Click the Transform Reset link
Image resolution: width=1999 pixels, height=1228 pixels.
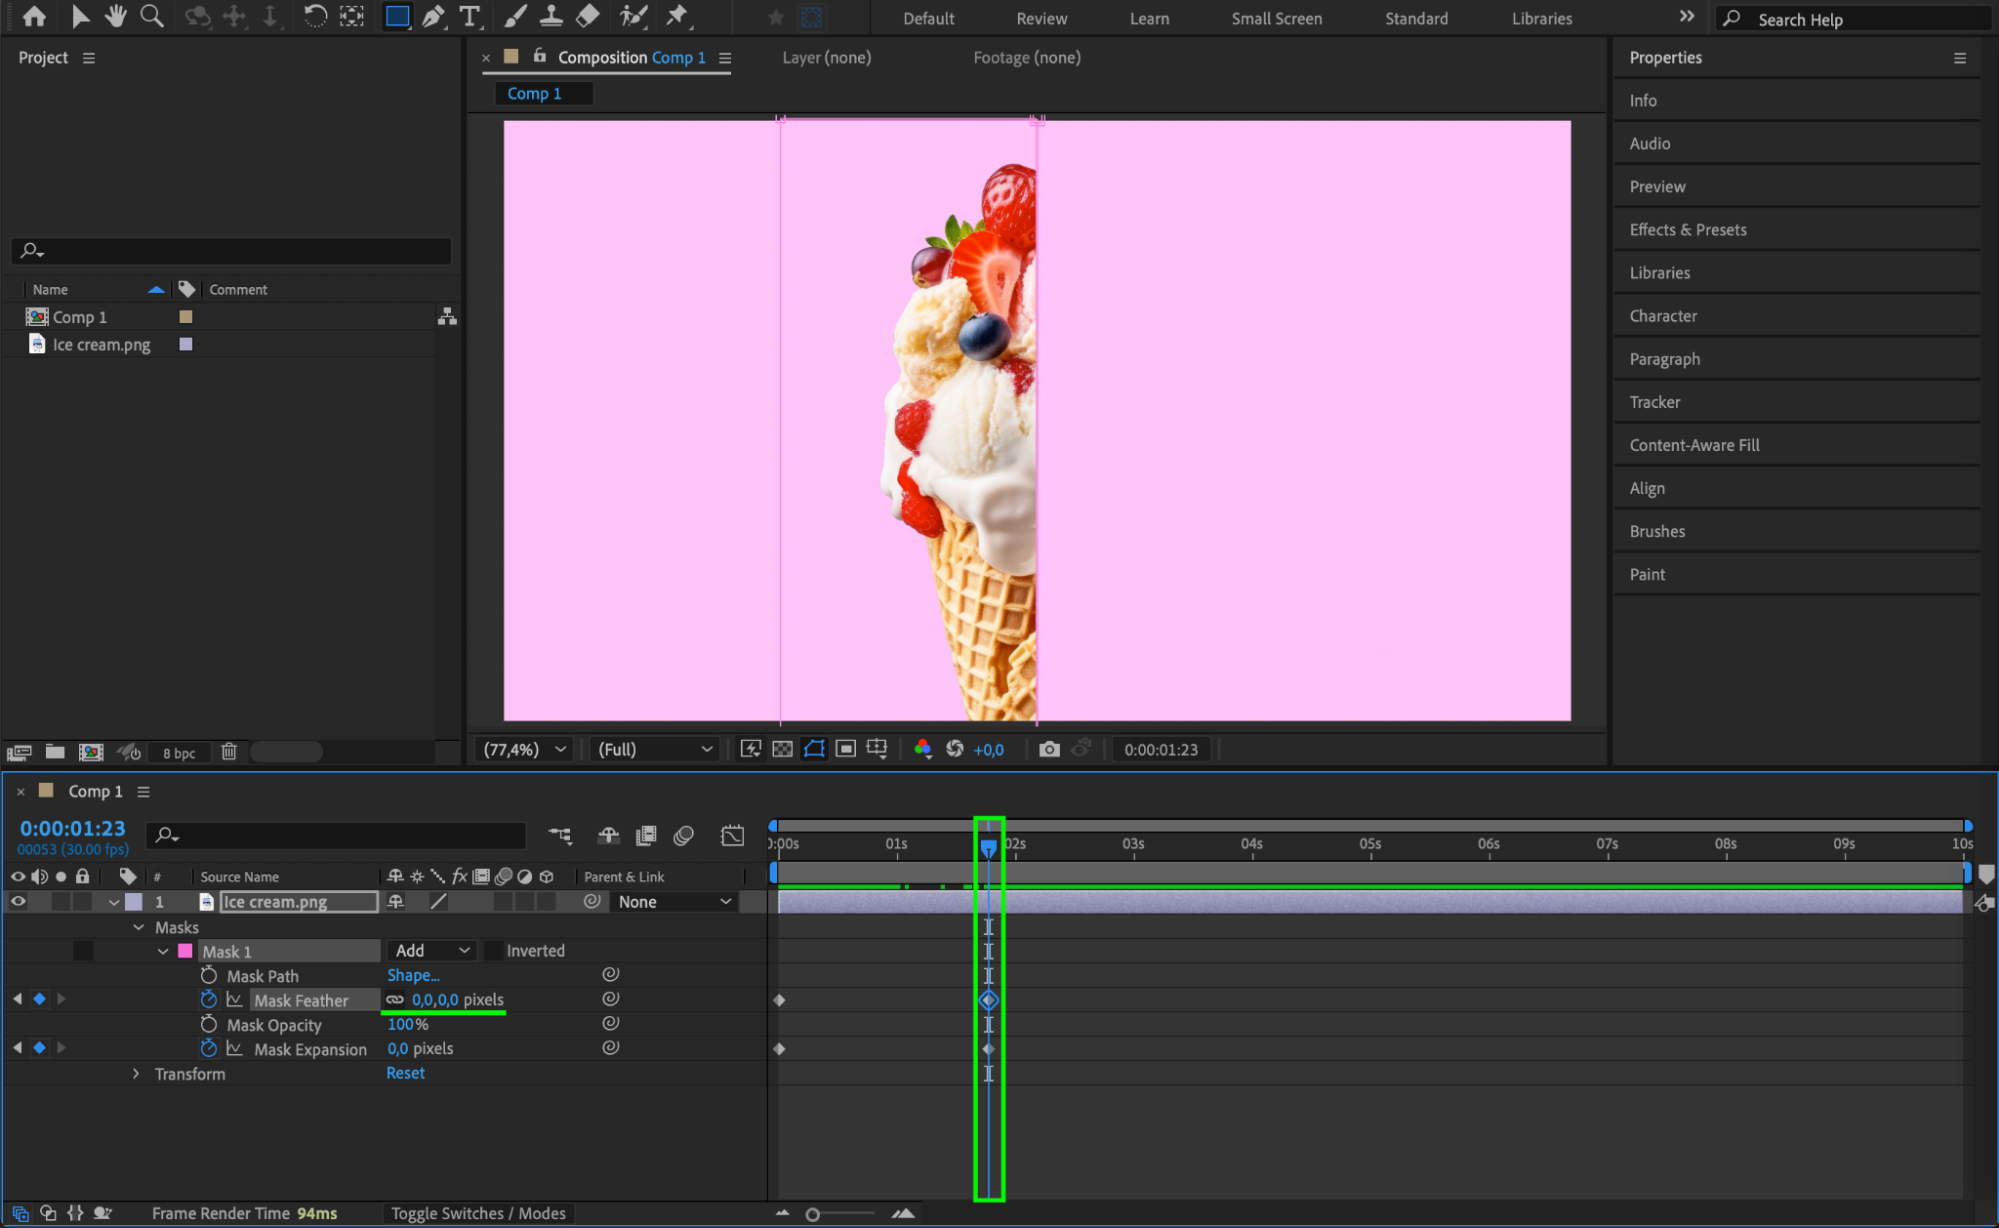(x=405, y=1073)
